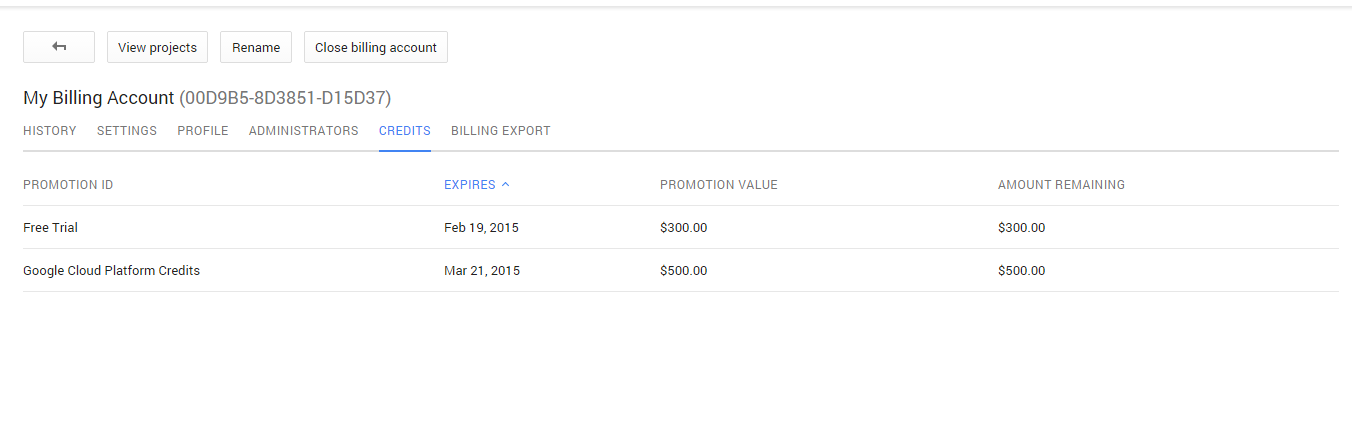Select the Credits tab
Image resolution: width=1352 pixels, height=433 pixels.
[x=405, y=131]
